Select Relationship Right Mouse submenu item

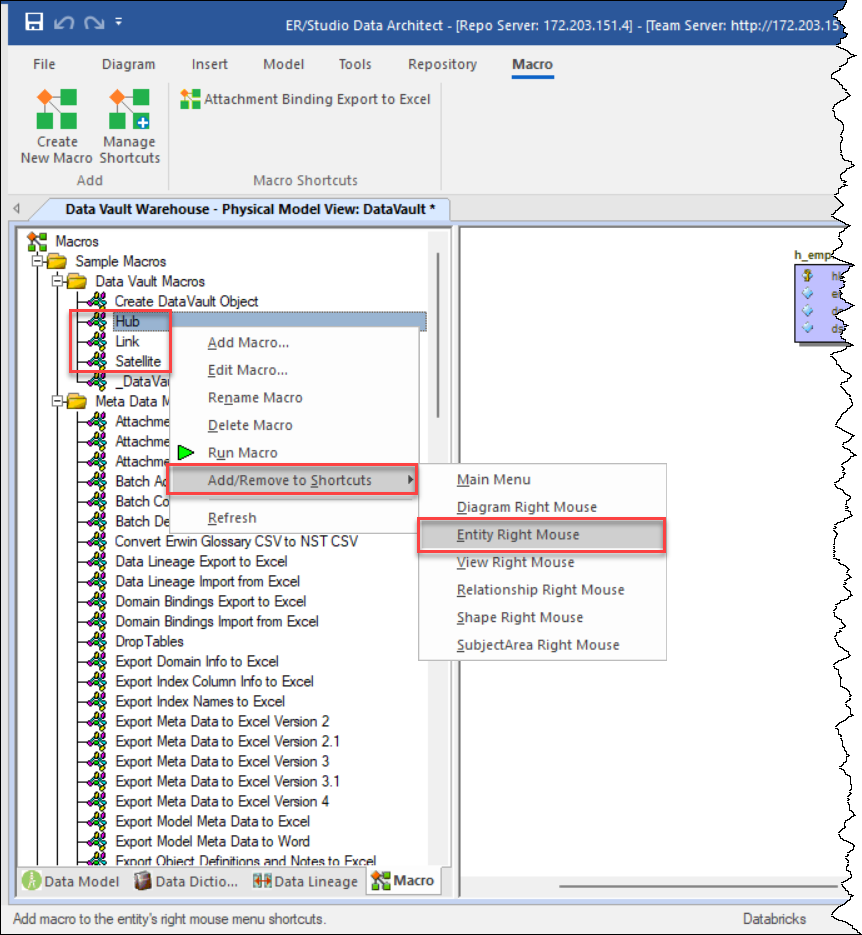[x=540, y=590]
